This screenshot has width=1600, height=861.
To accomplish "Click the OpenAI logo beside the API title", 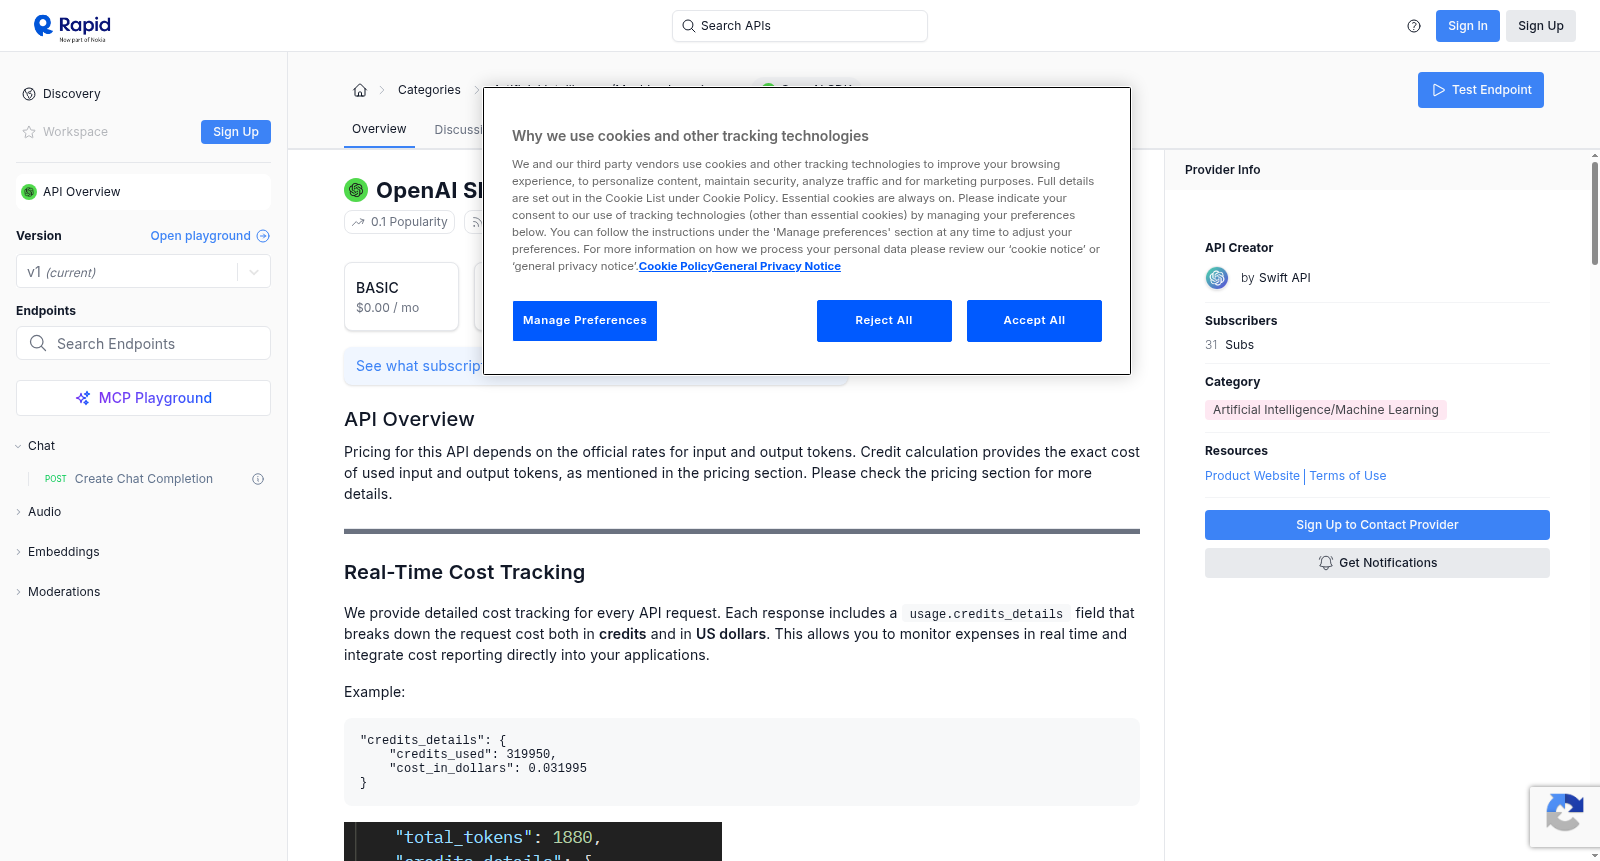I will click(x=356, y=190).
